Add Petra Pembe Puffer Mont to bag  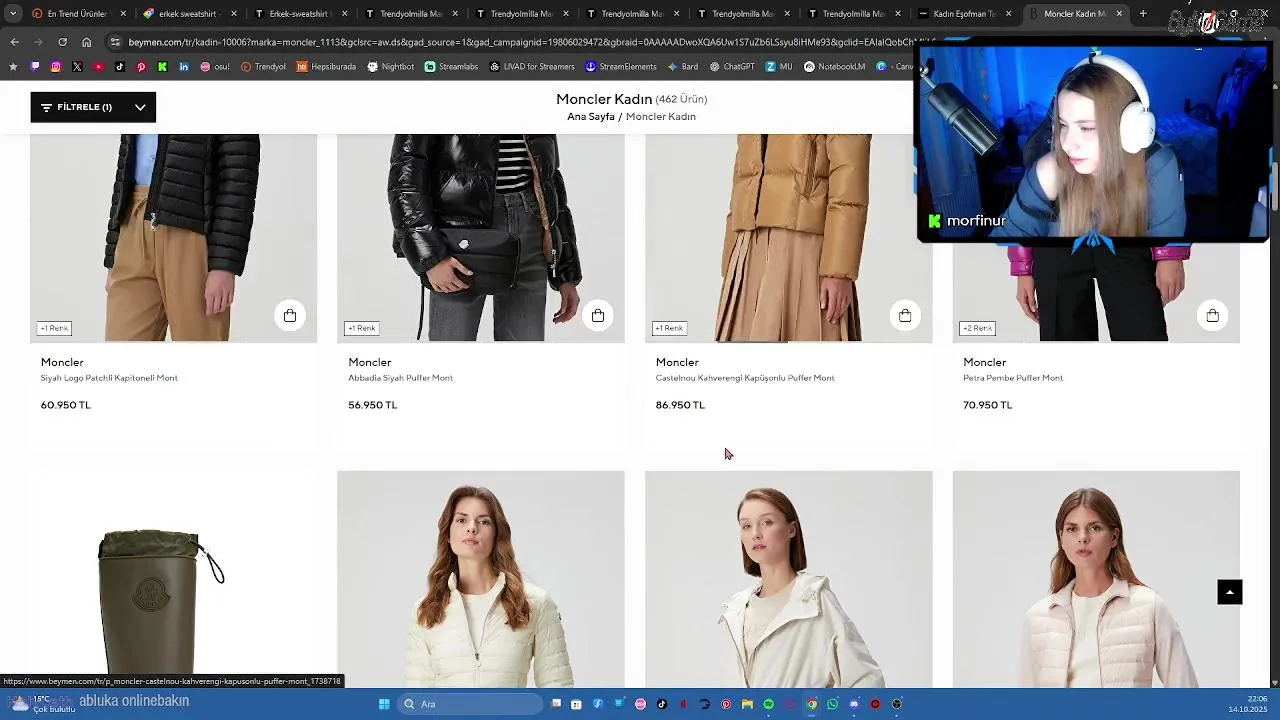[x=1212, y=316]
